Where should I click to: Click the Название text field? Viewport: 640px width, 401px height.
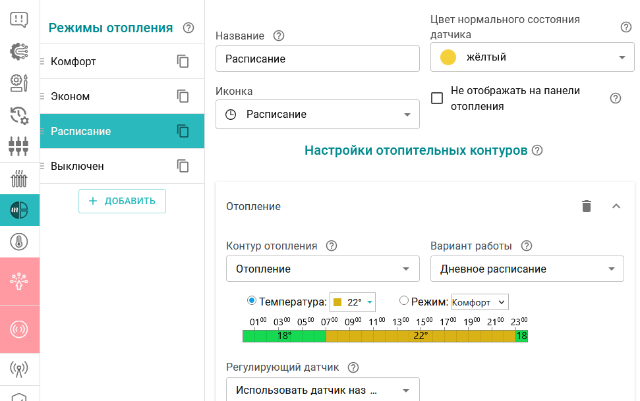point(317,59)
